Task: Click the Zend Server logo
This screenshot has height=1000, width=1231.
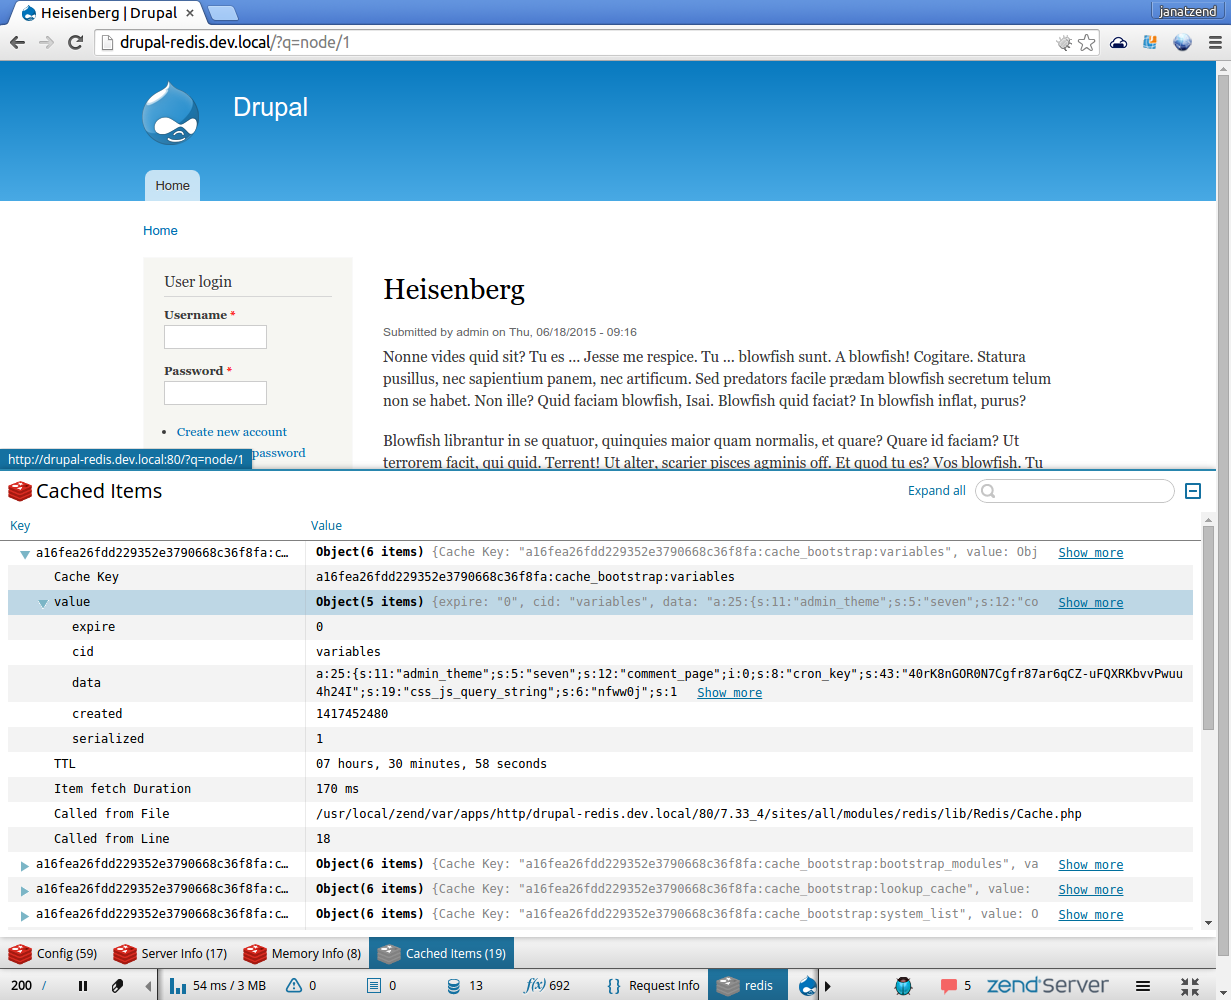Action: 1047,986
